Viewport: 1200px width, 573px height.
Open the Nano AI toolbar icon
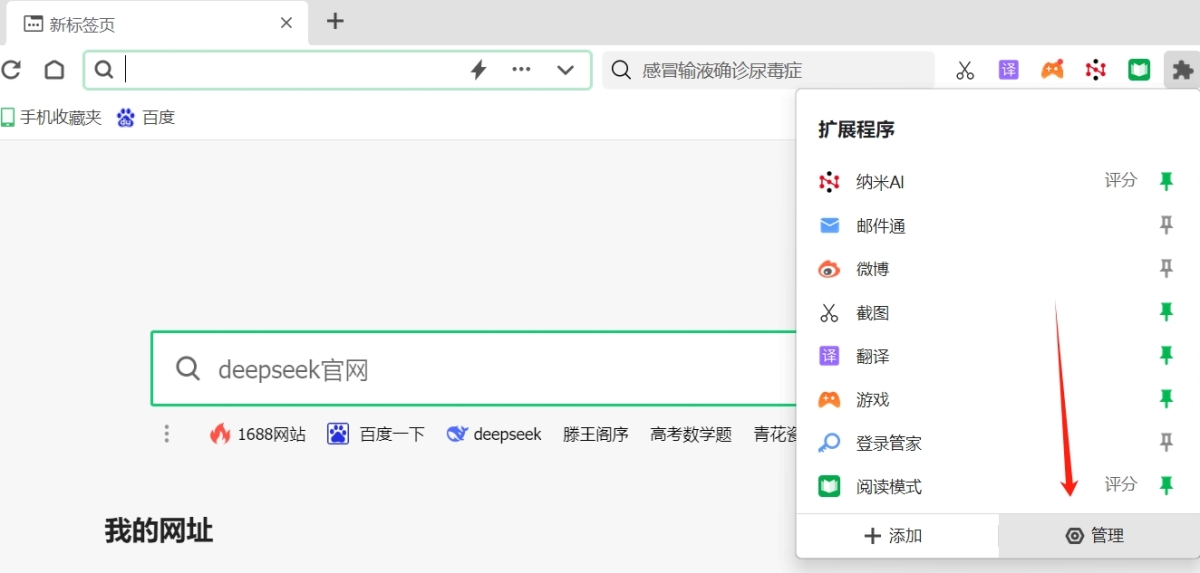[x=1096, y=70]
